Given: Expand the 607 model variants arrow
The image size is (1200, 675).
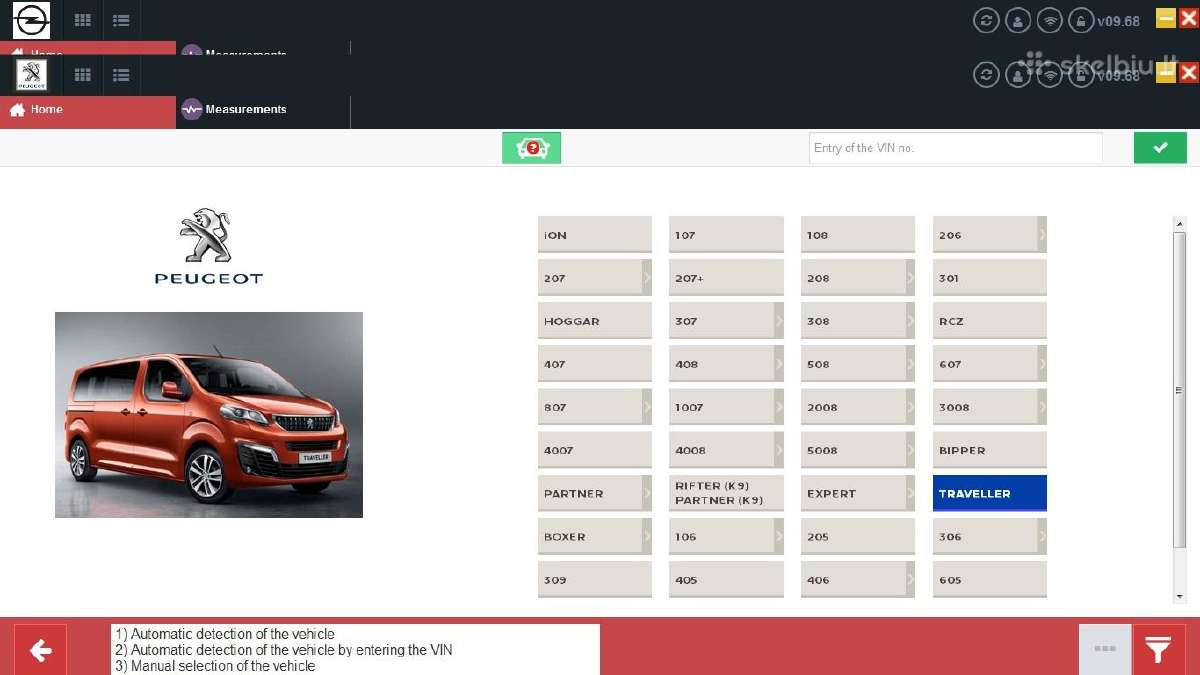Looking at the screenshot, I should pos(1042,364).
